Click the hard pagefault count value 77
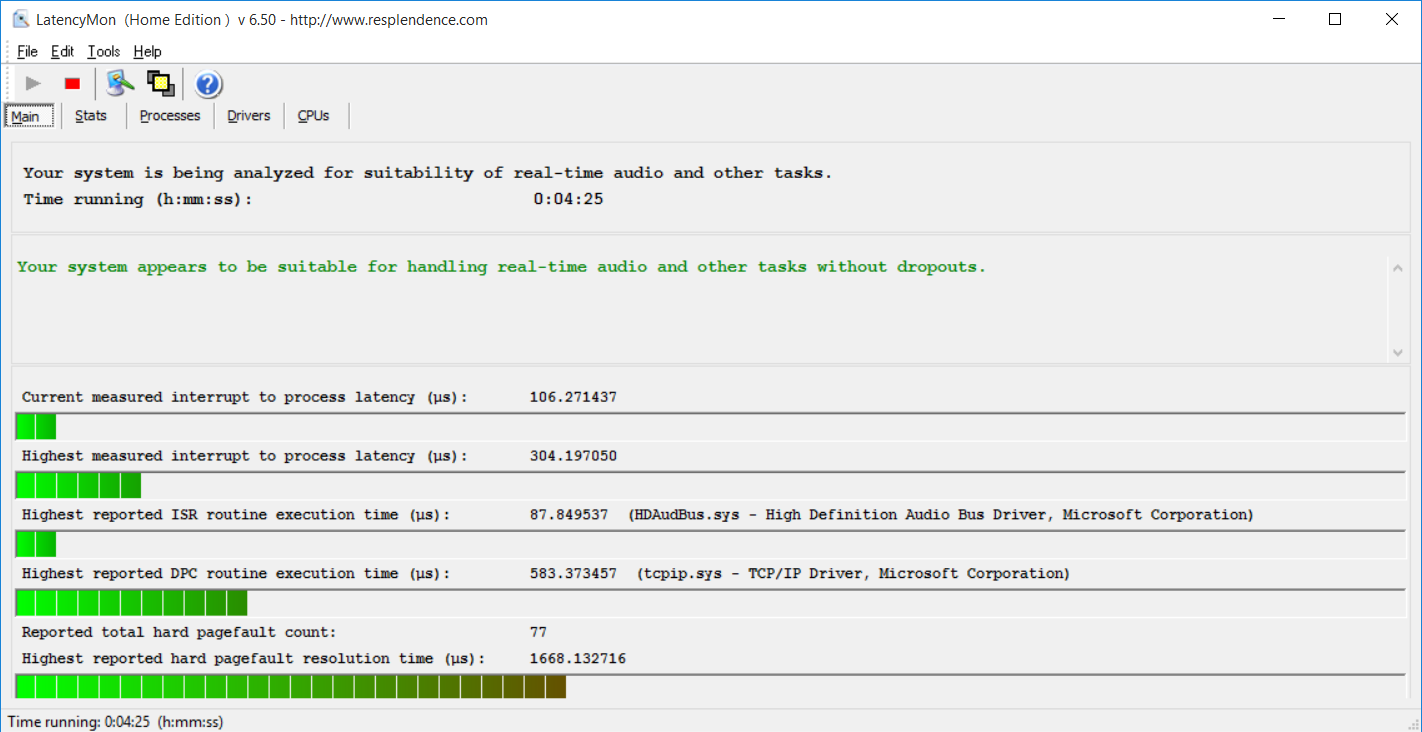The image size is (1422, 732). (538, 632)
